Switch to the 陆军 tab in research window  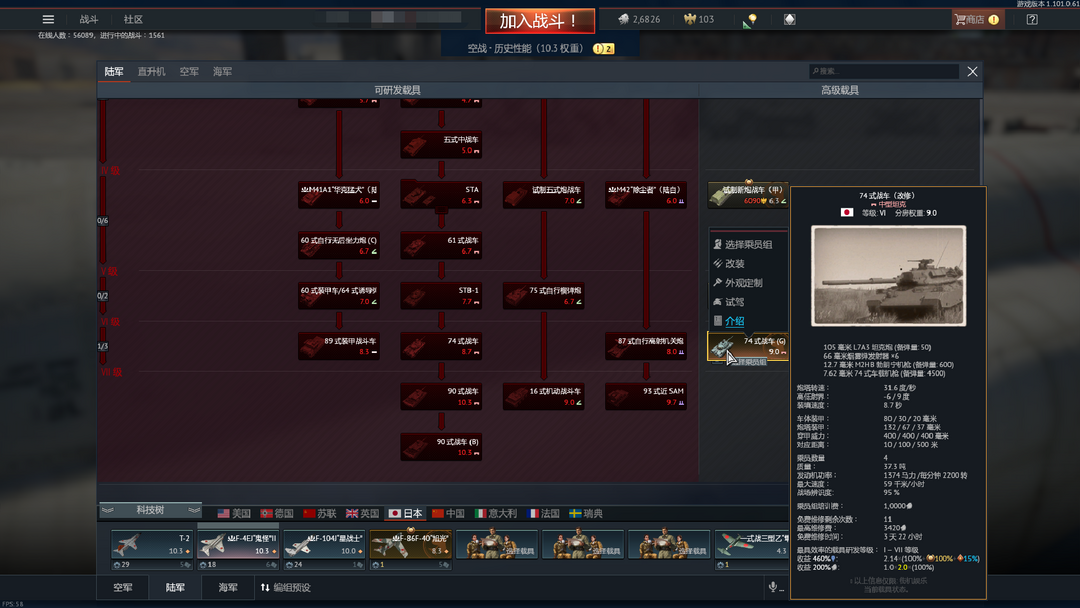coord(114,72)
